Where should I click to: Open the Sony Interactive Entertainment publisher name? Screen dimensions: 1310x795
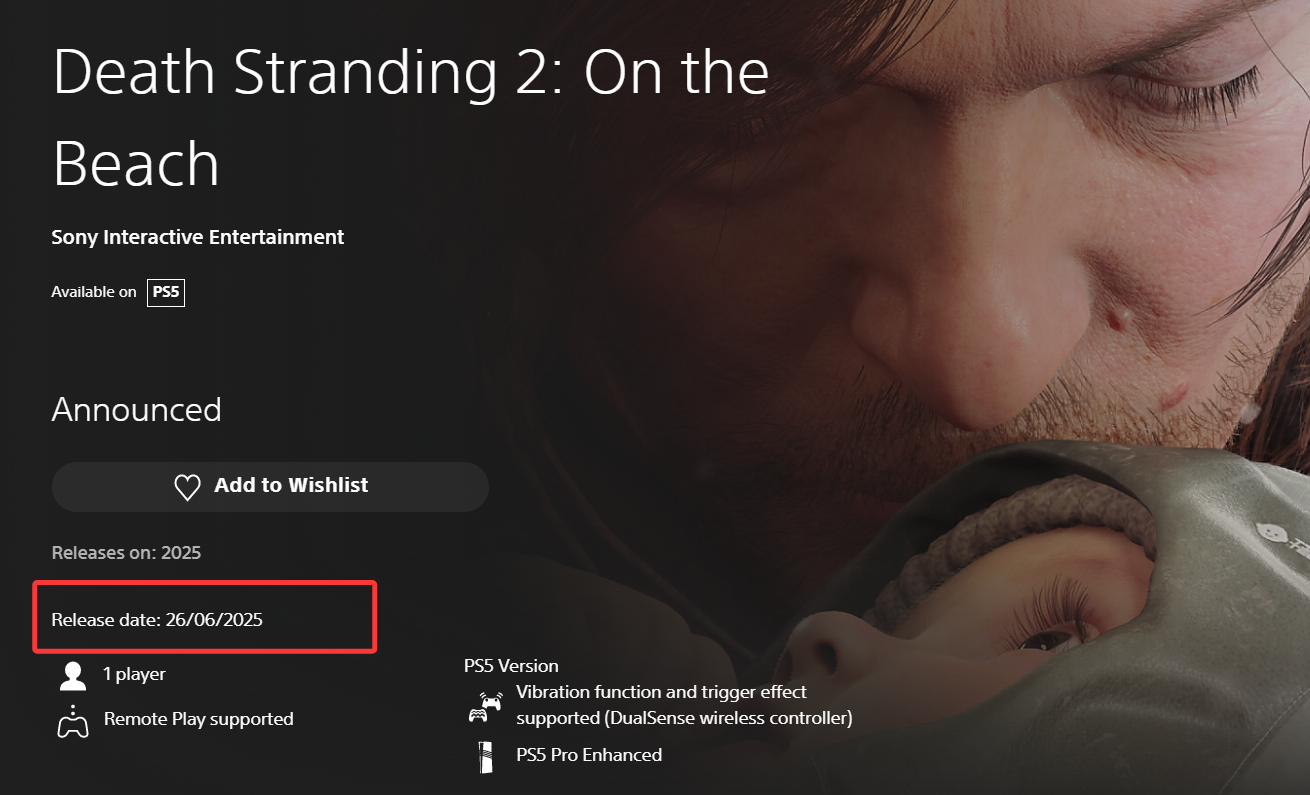198,237
